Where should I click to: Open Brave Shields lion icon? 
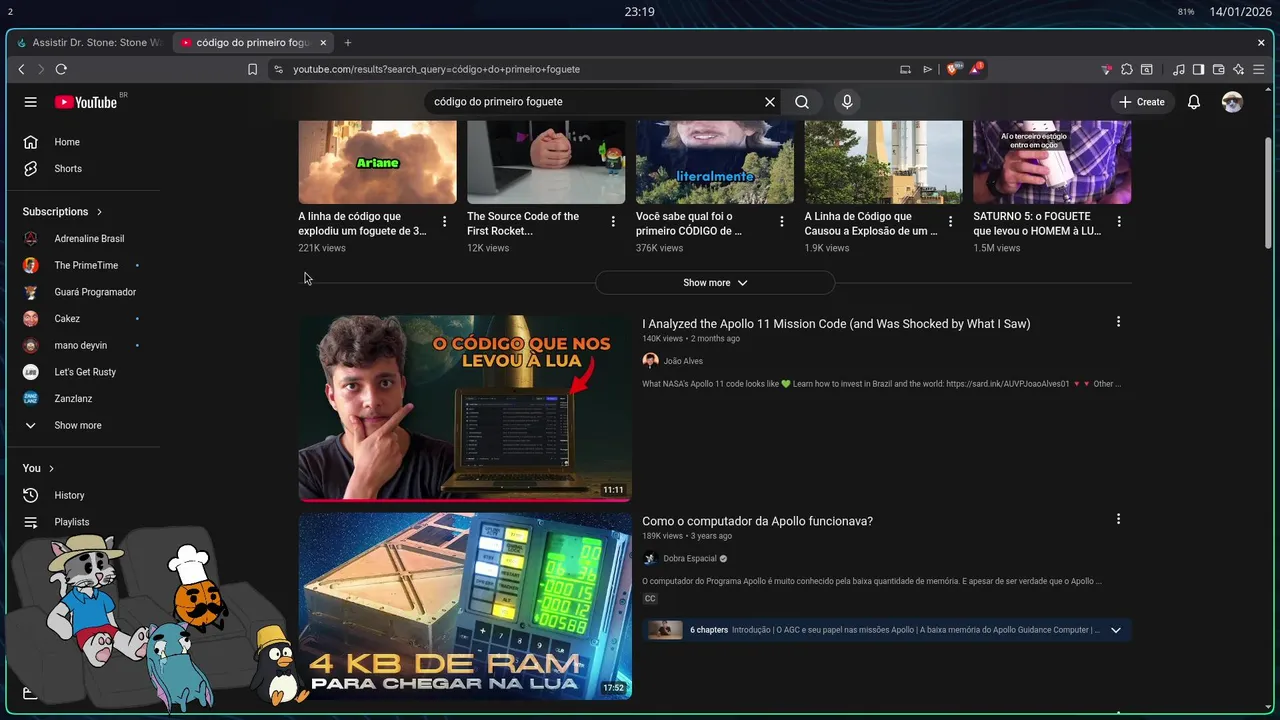[952, 69]
